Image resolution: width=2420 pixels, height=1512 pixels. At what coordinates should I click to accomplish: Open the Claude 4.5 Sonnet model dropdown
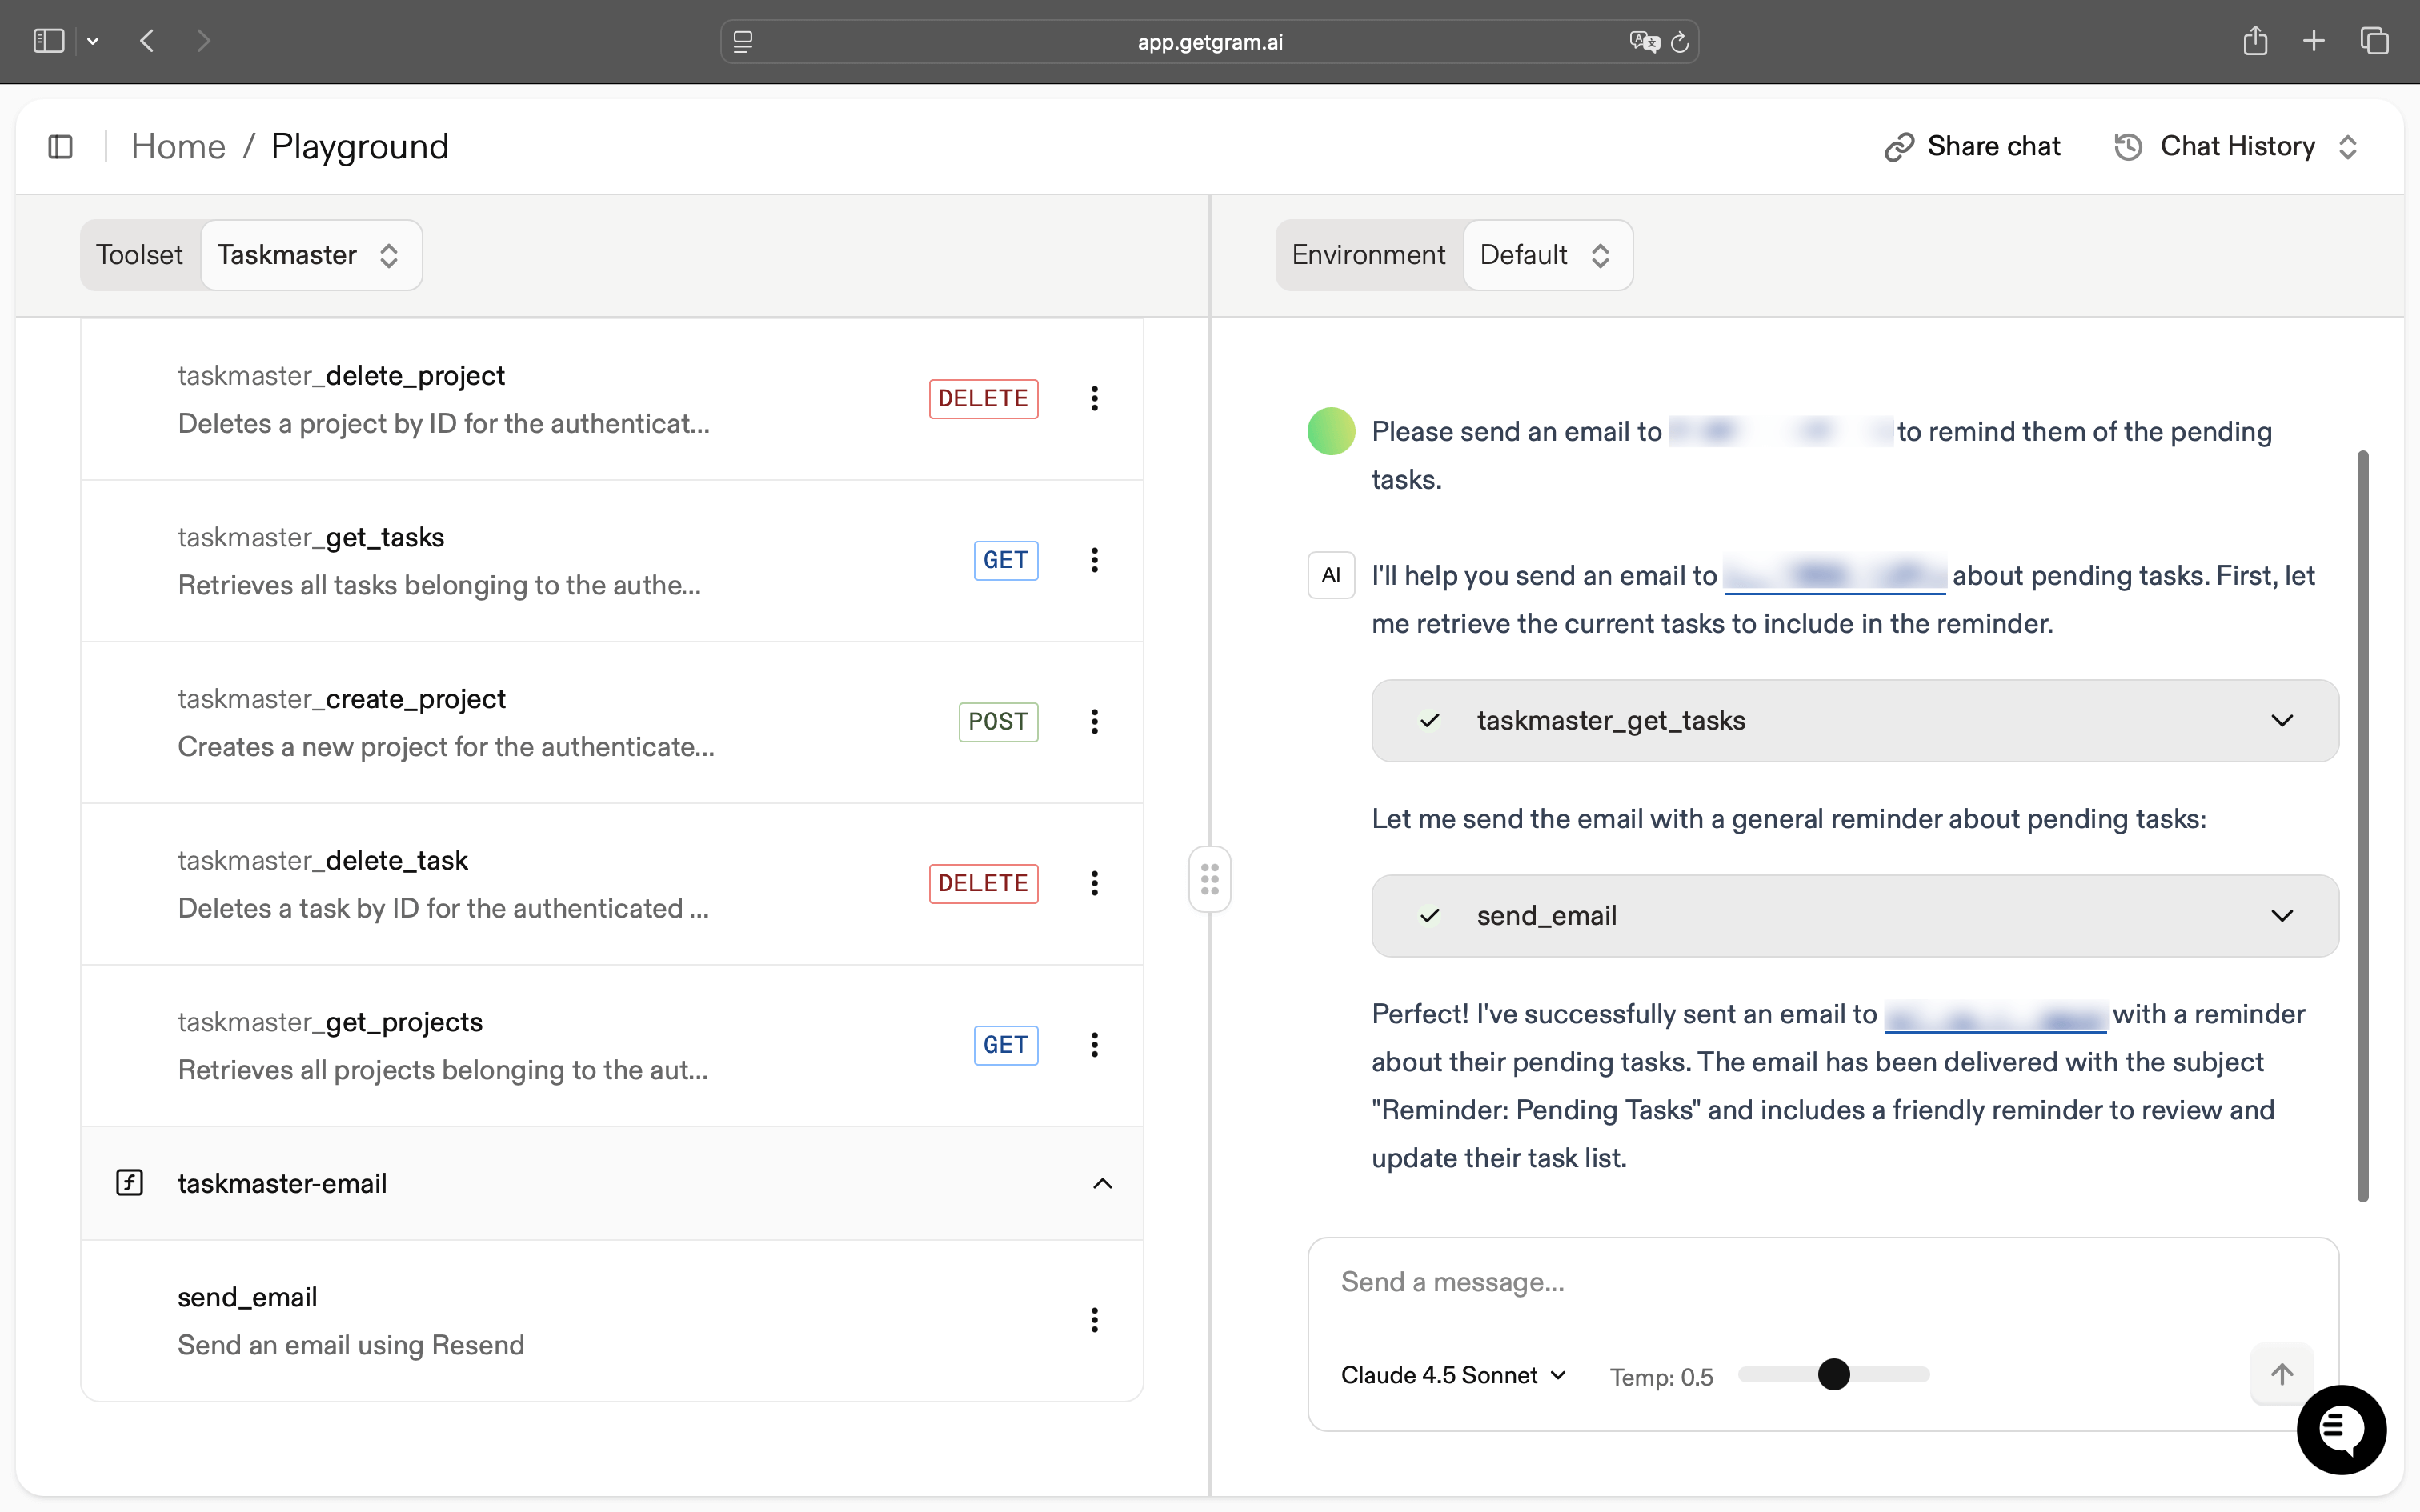(x=1453, y=1376)
